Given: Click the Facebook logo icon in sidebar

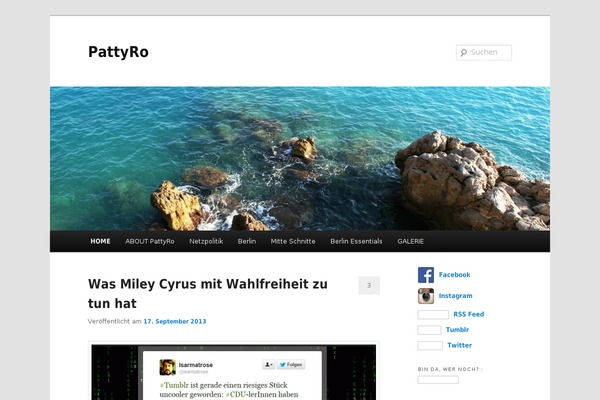Looking at the screenshot, I should (426, 275).
